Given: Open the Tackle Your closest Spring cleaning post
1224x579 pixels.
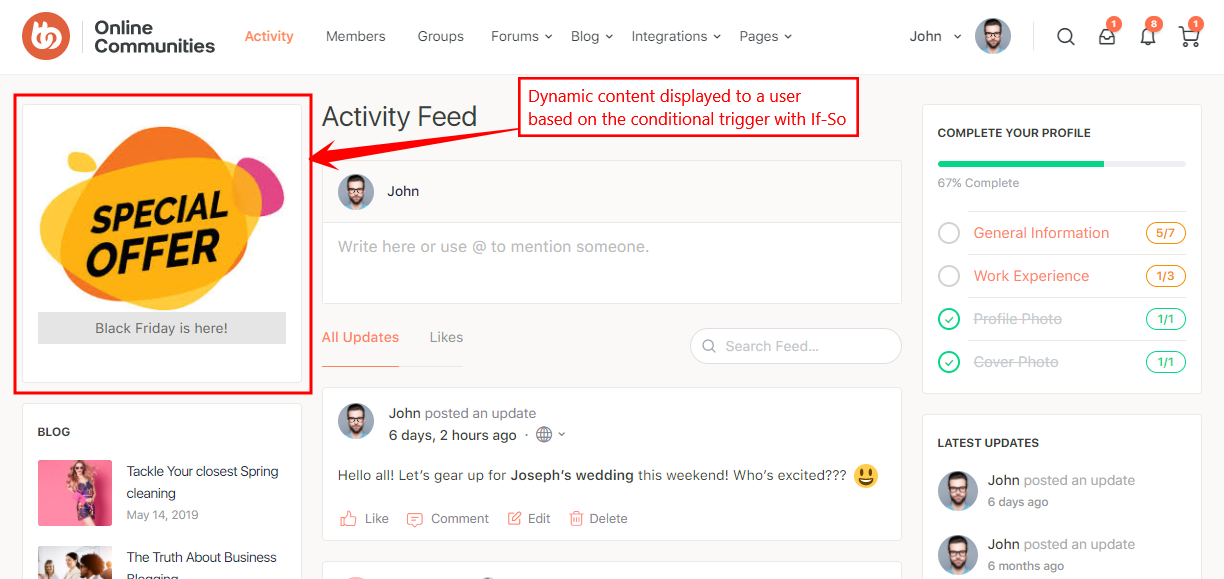Looking at the screenshot, I should click(204, 482).
